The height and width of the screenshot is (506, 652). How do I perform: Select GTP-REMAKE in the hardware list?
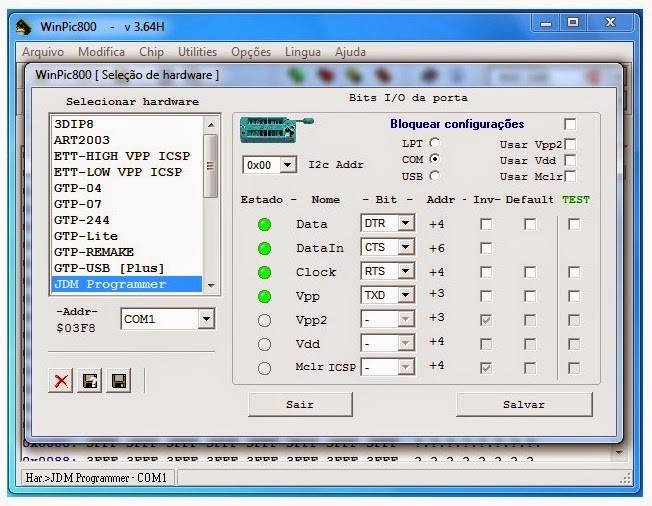(x=127, y=252)
